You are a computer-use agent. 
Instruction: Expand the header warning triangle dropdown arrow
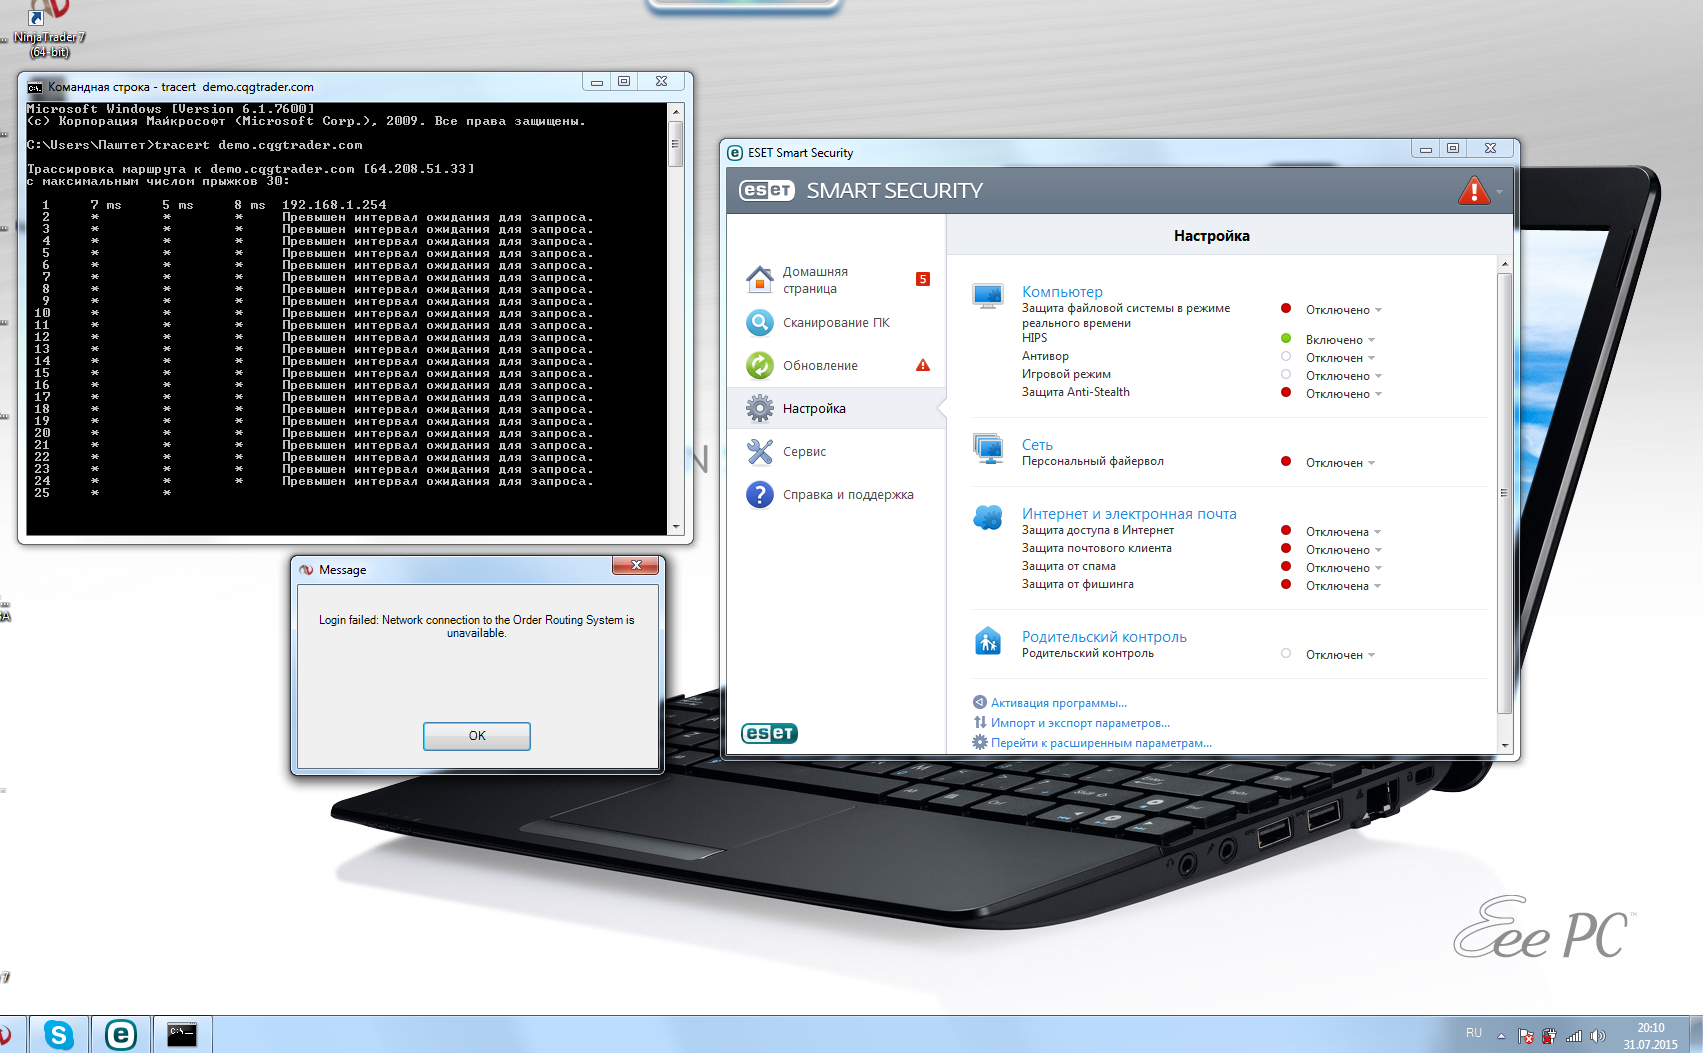(1499, 191)
